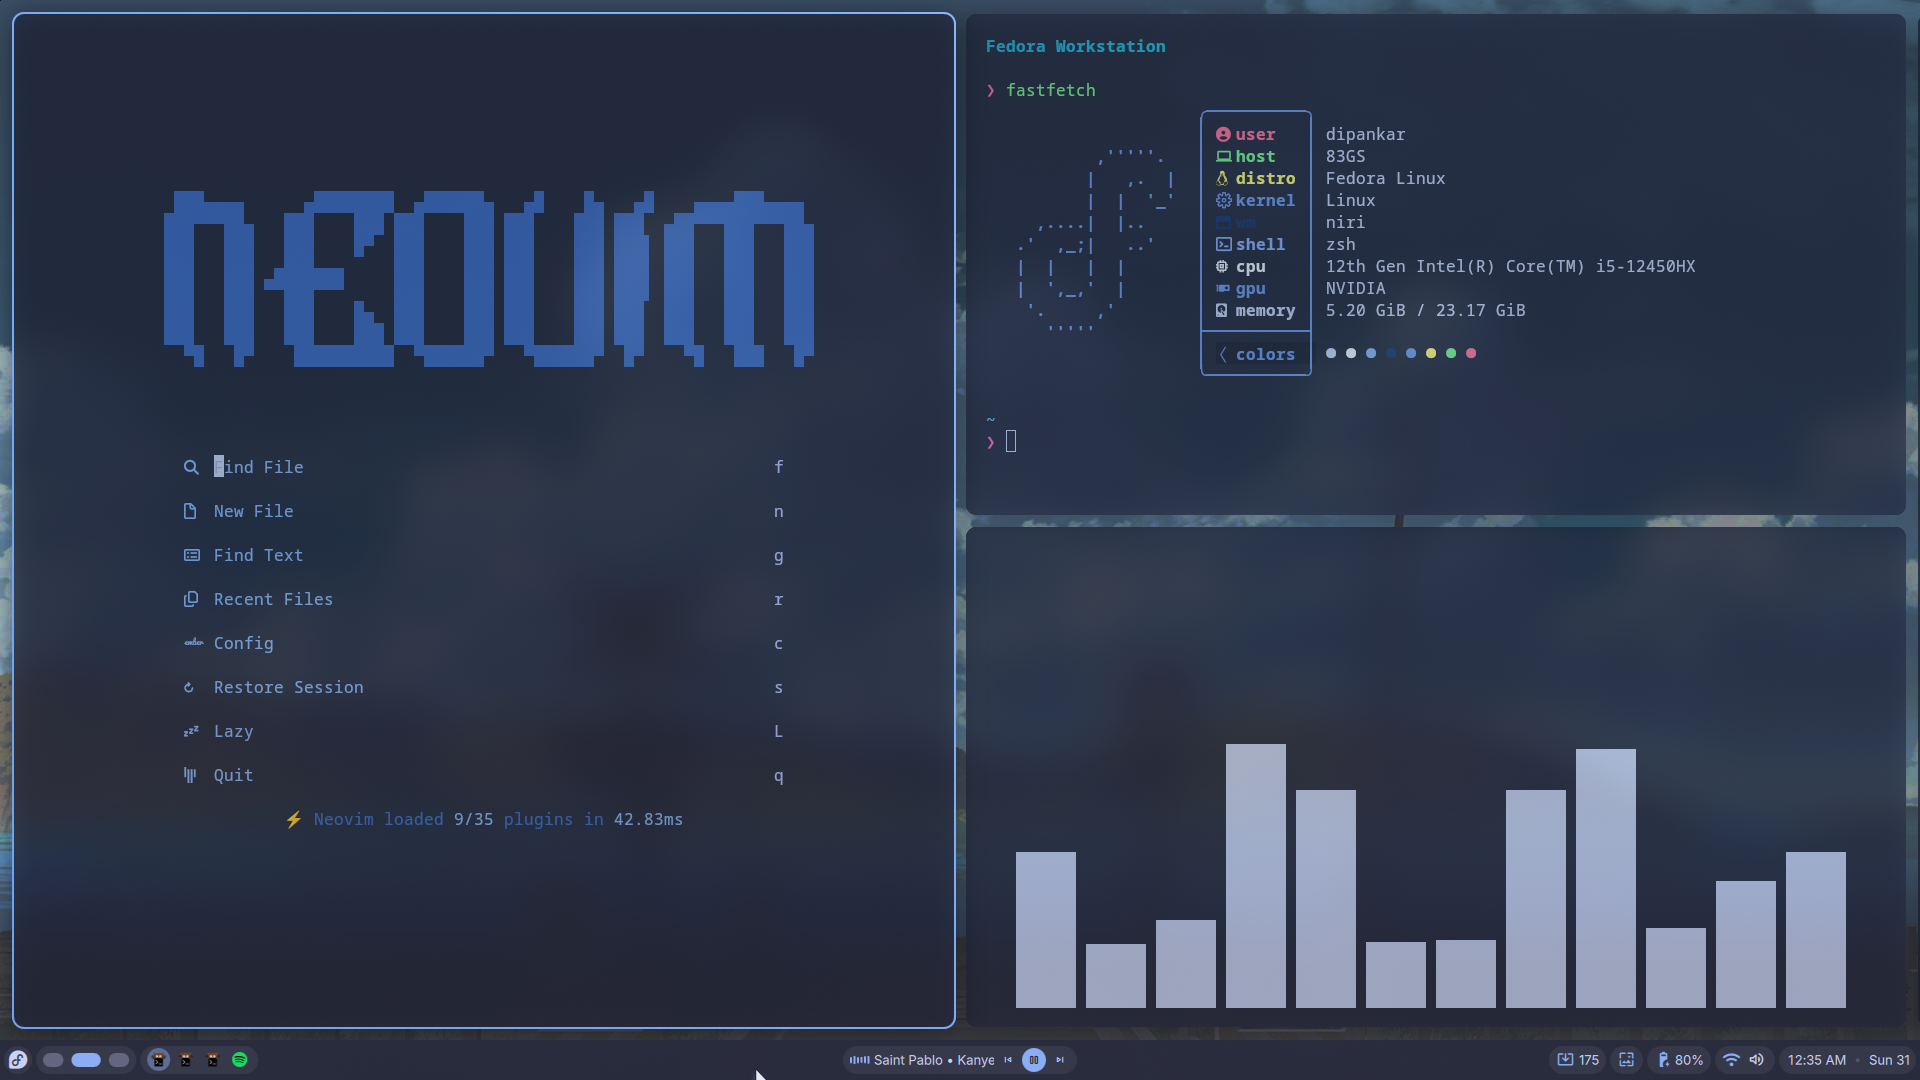Click the zzz icon beside Lazy
This screenshot has height=1080, width=1920.
(x=191, y=731)
